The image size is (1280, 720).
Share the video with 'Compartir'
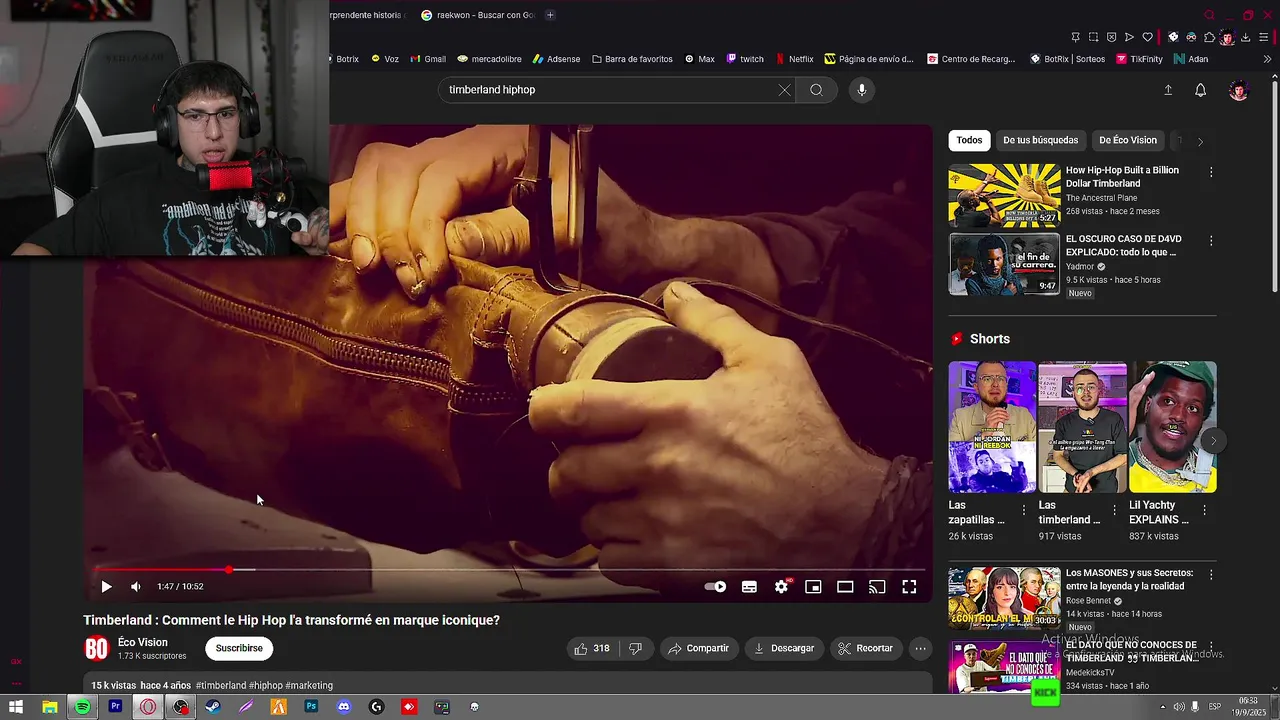point(699,648)
